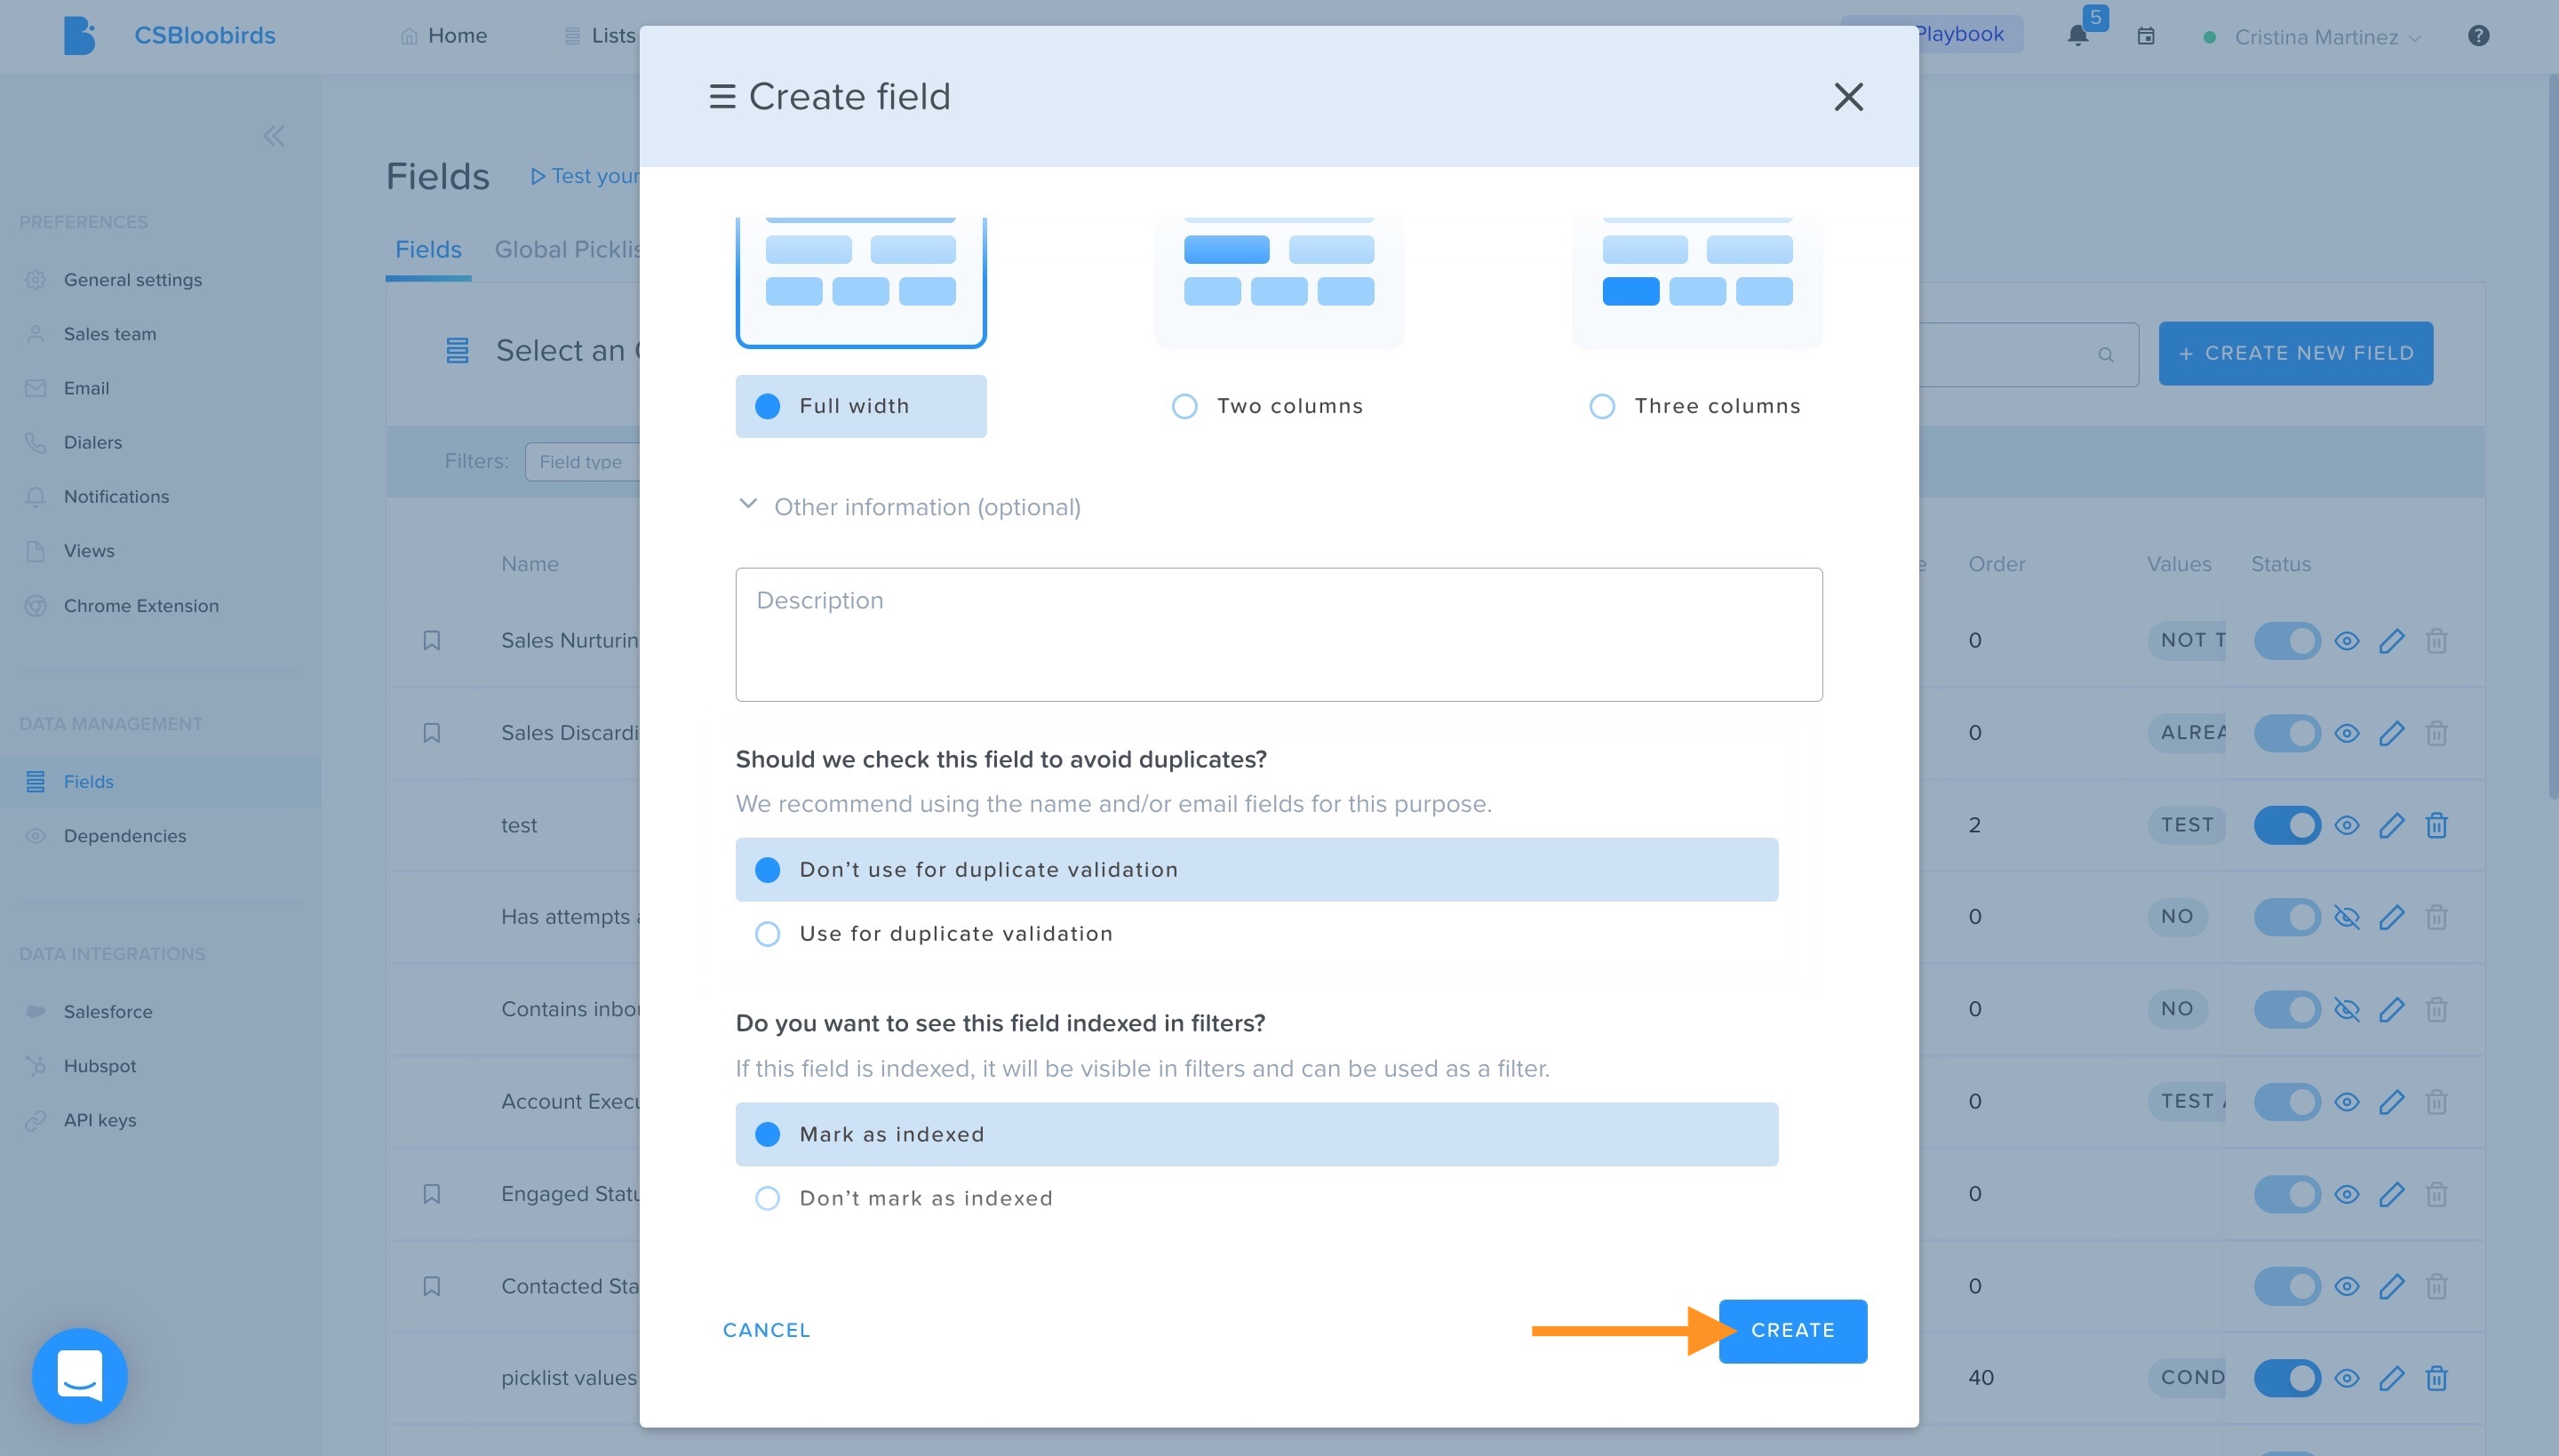The image size is (2559, 1456).
Task: Open Salesforce integration in sidebar
Action: coord(108,1012)
